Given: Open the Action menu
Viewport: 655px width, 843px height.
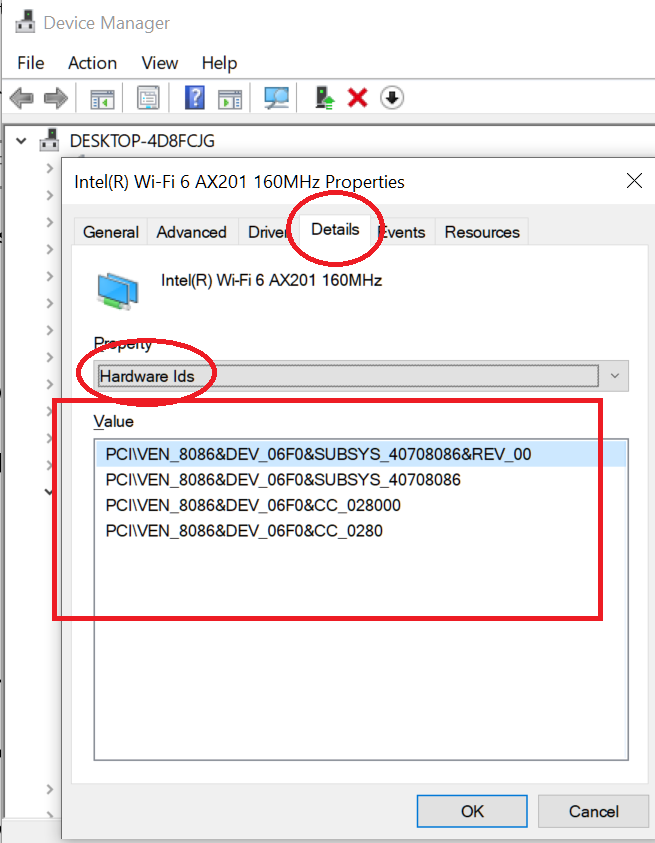Looking at the screenshot, I should click(92, 63).
